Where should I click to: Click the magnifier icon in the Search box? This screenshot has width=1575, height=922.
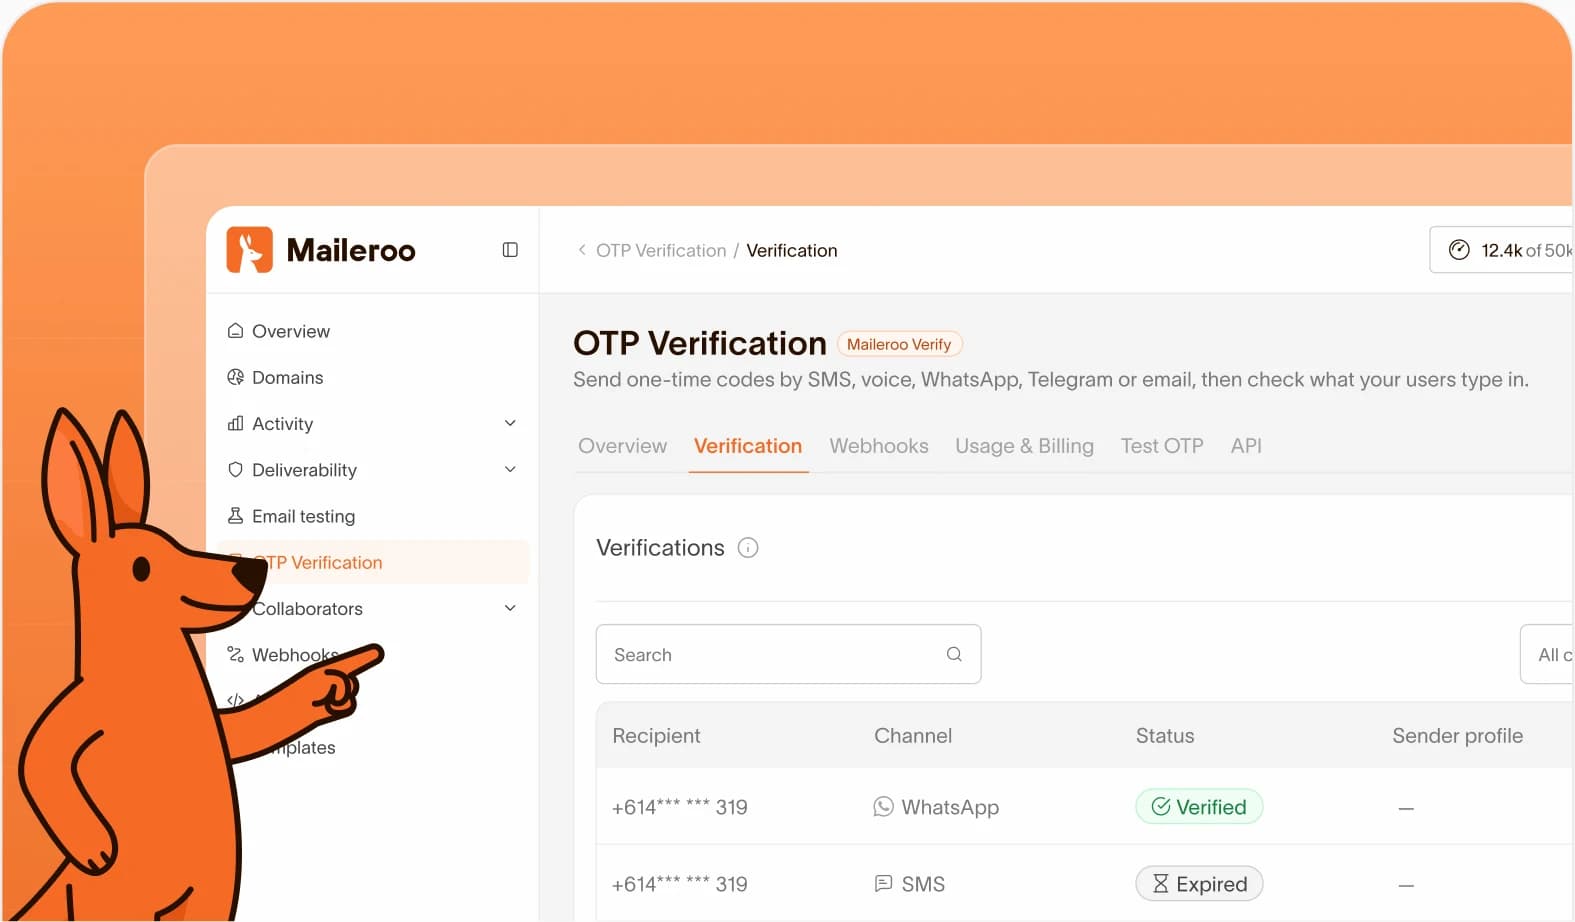pos(954,654)
